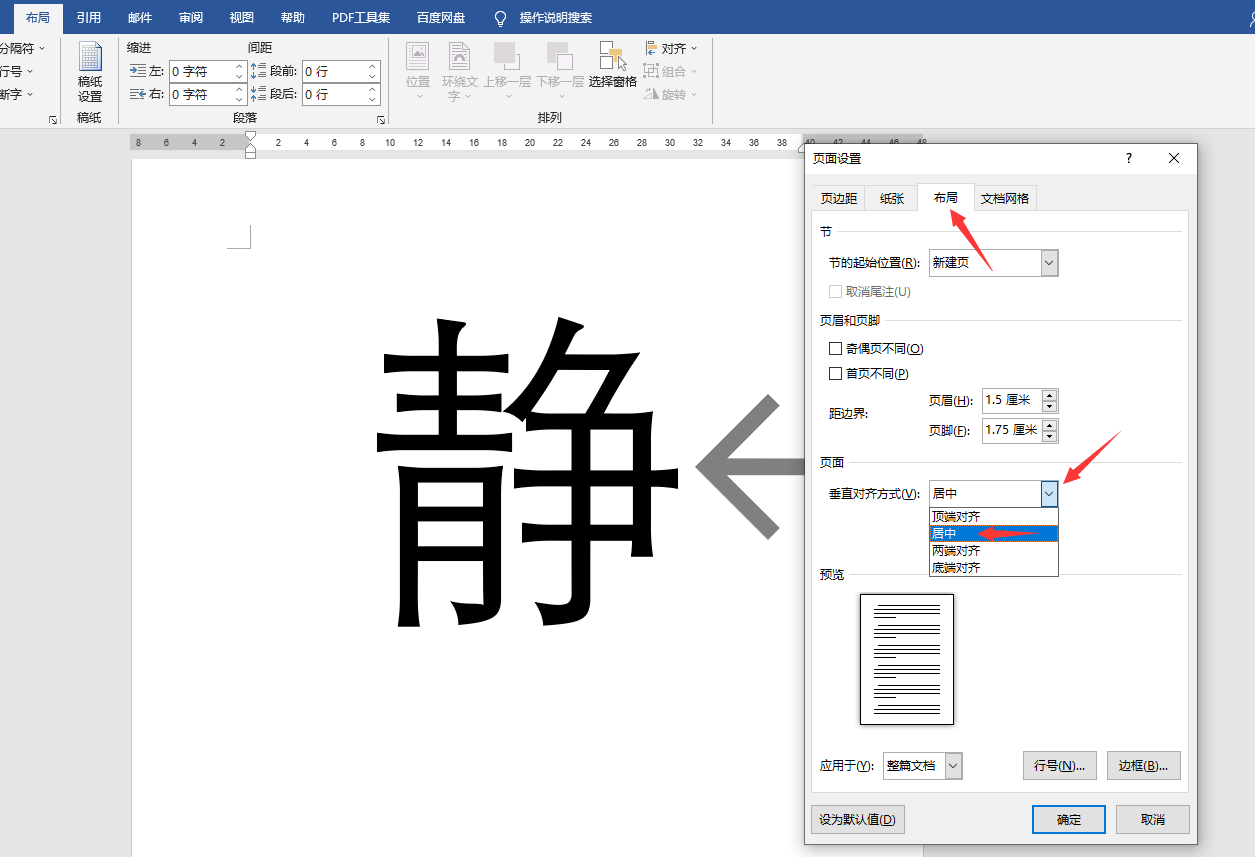The height and width of the screenshot is (857, 1255).
Task: Switch to the 文档网格 tab
Action: coord(1005,197)
